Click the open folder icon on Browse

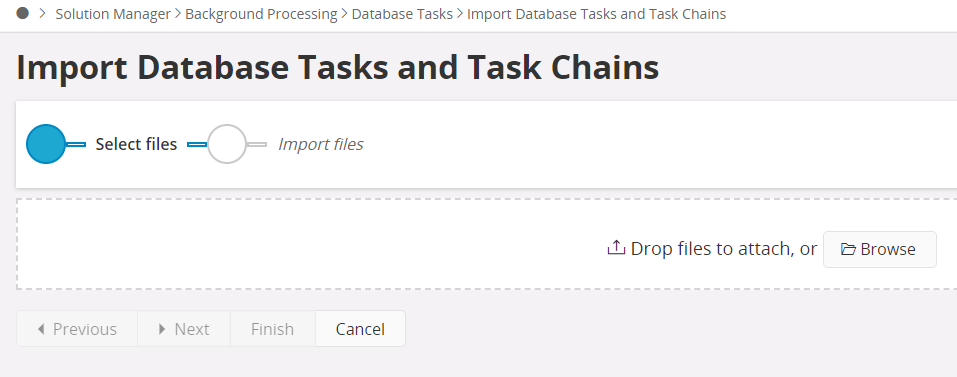click(x=848, y=249)
